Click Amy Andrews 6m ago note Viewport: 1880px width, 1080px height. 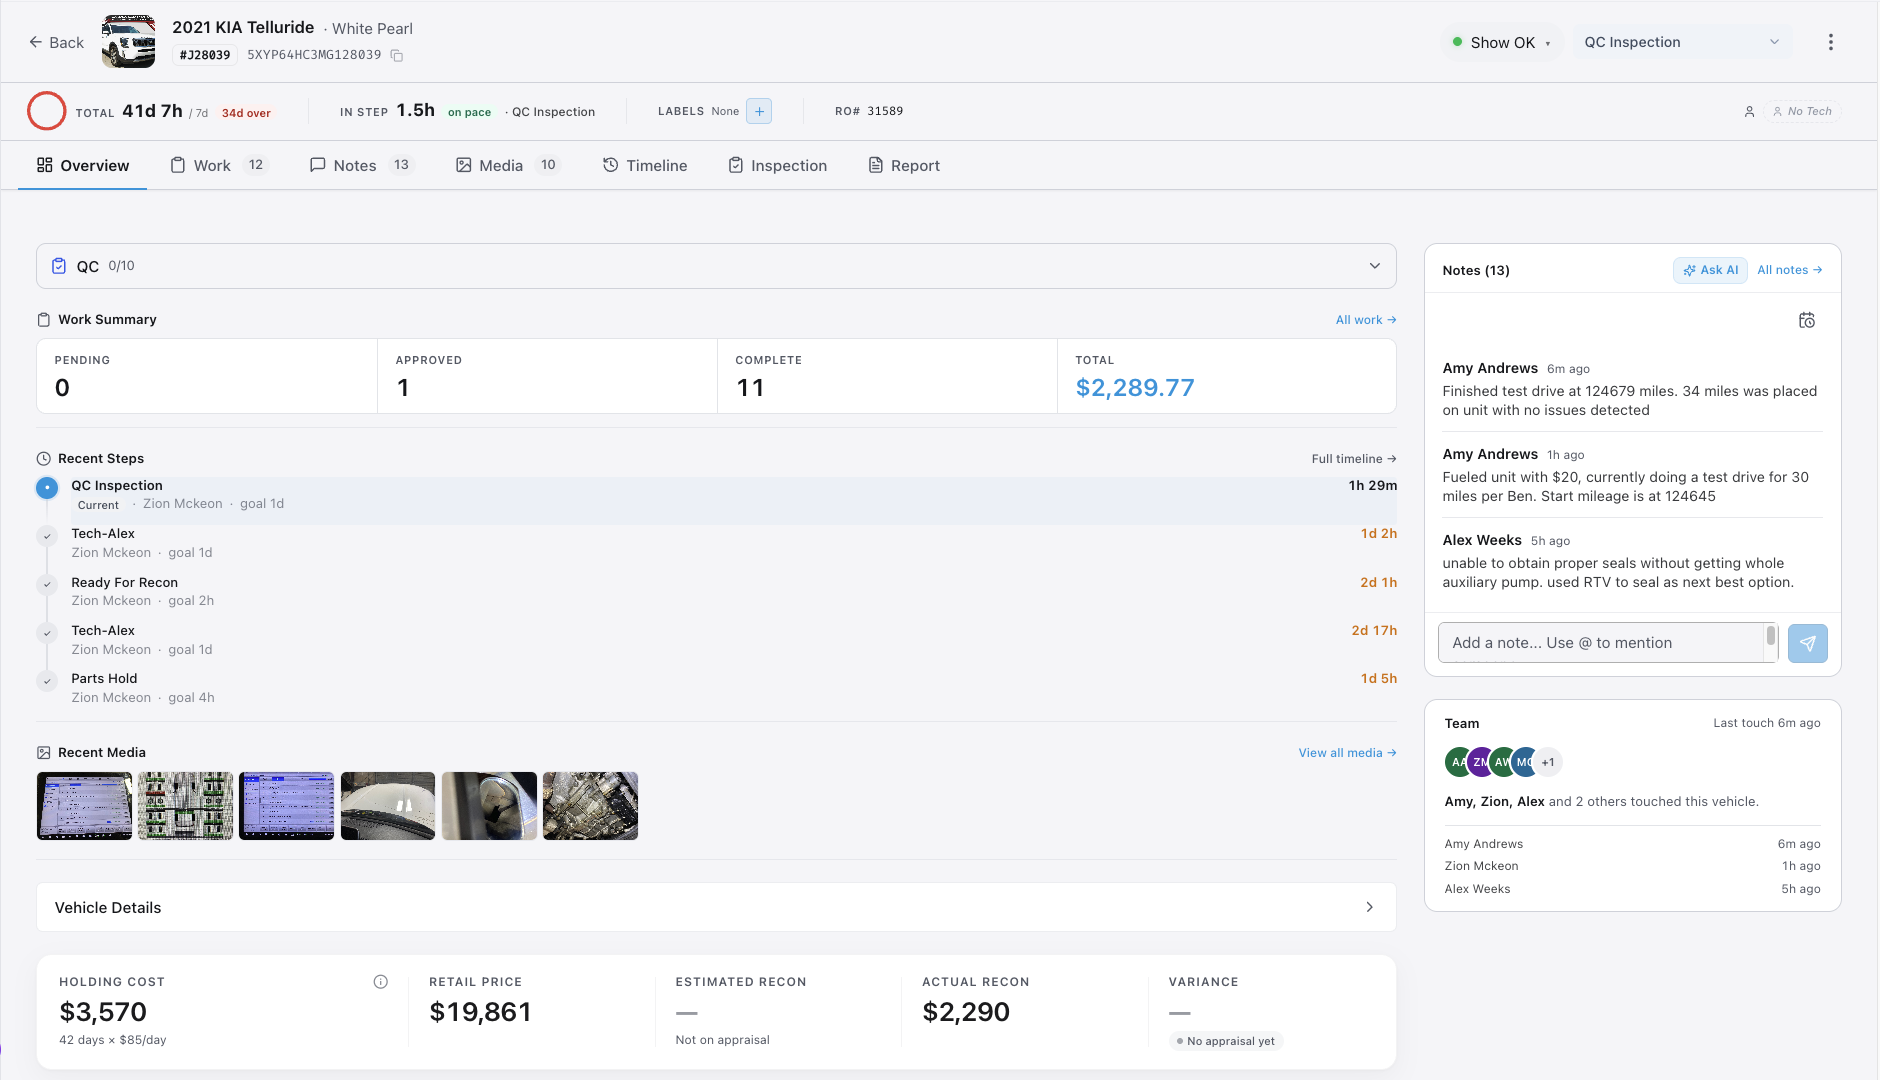[1632, 389]
